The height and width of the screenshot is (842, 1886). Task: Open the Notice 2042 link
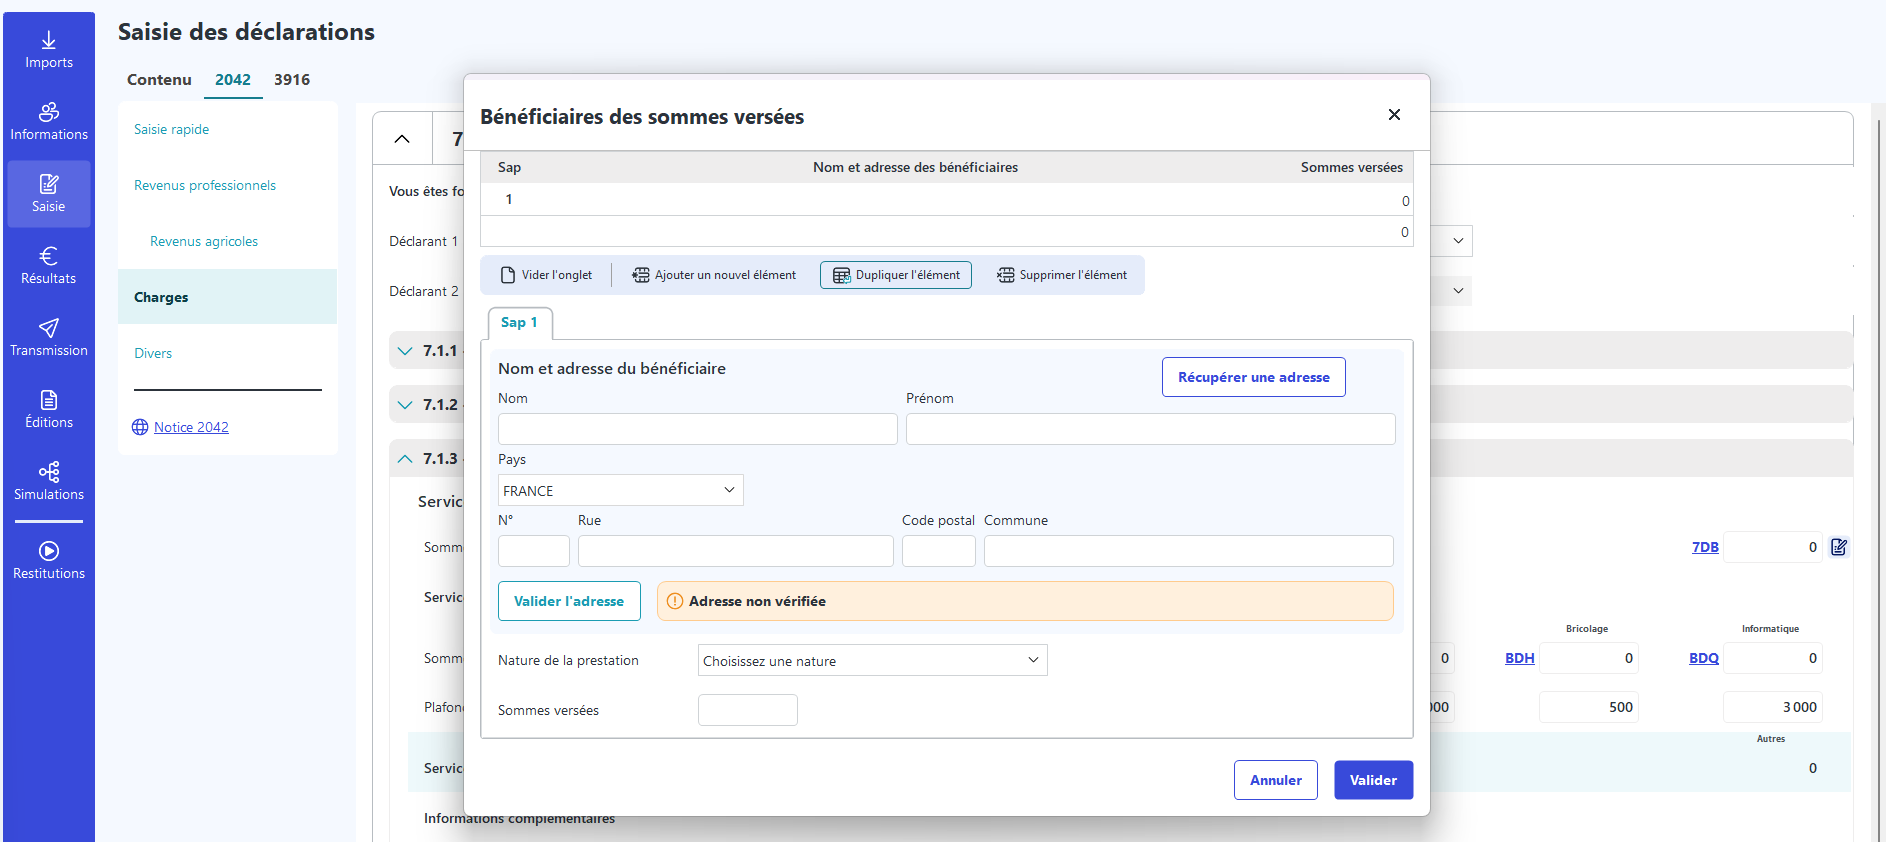191,427
